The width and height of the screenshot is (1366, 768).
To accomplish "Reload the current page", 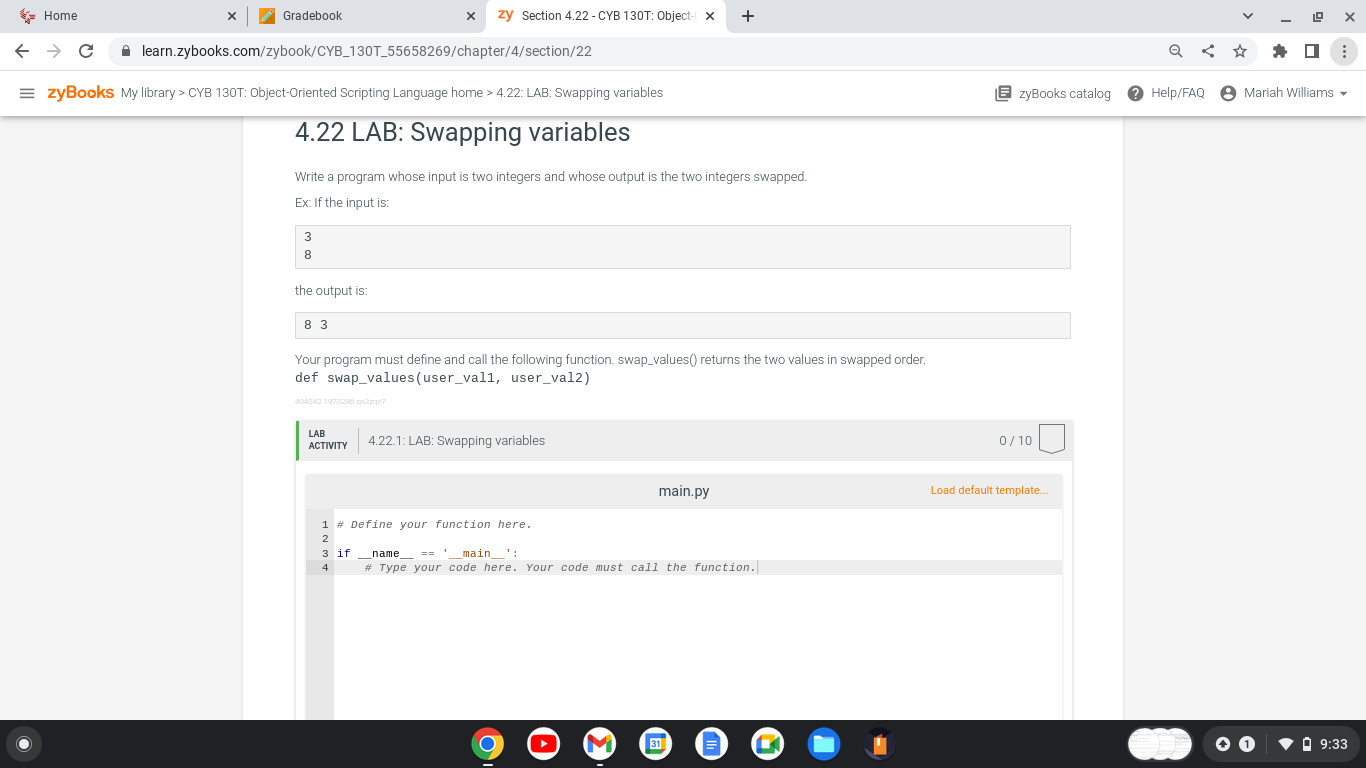I will 84,49.
